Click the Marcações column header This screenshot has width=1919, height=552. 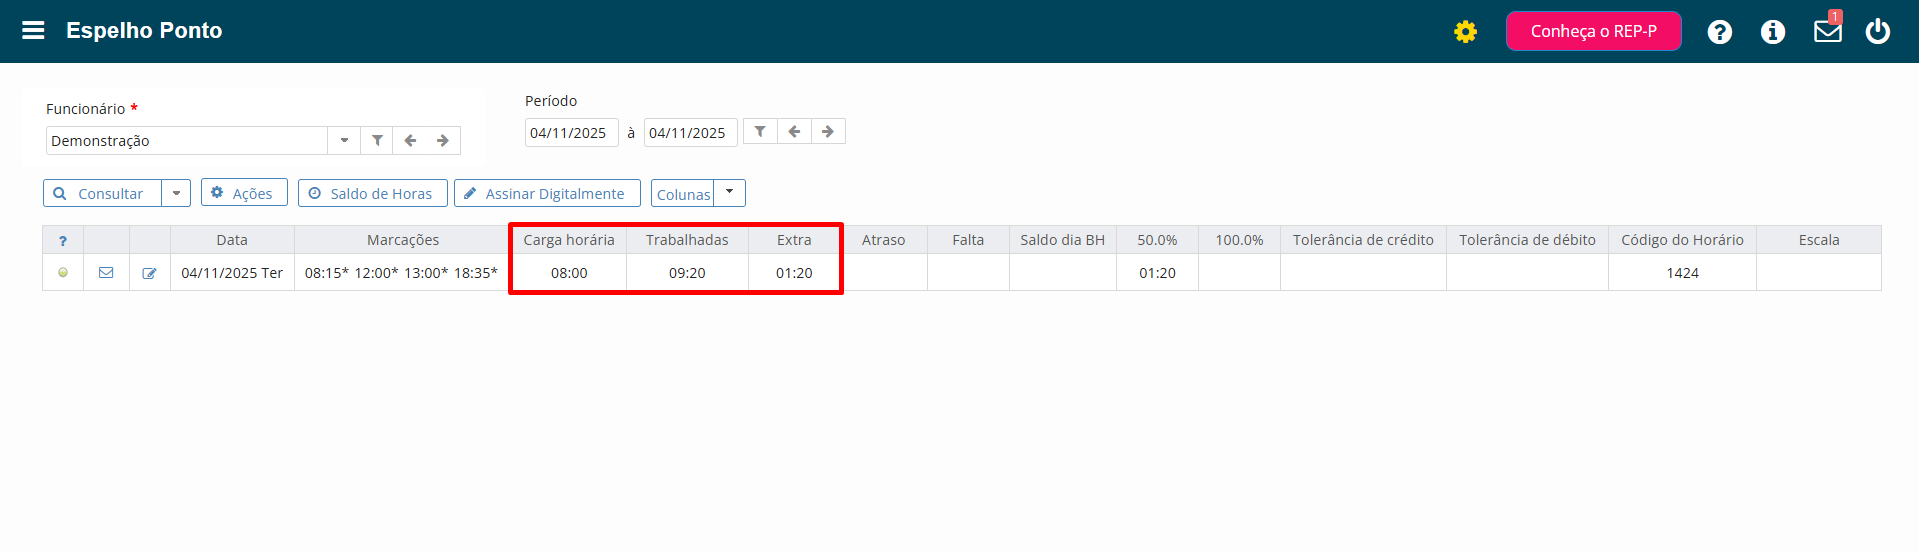coord(403,240)
